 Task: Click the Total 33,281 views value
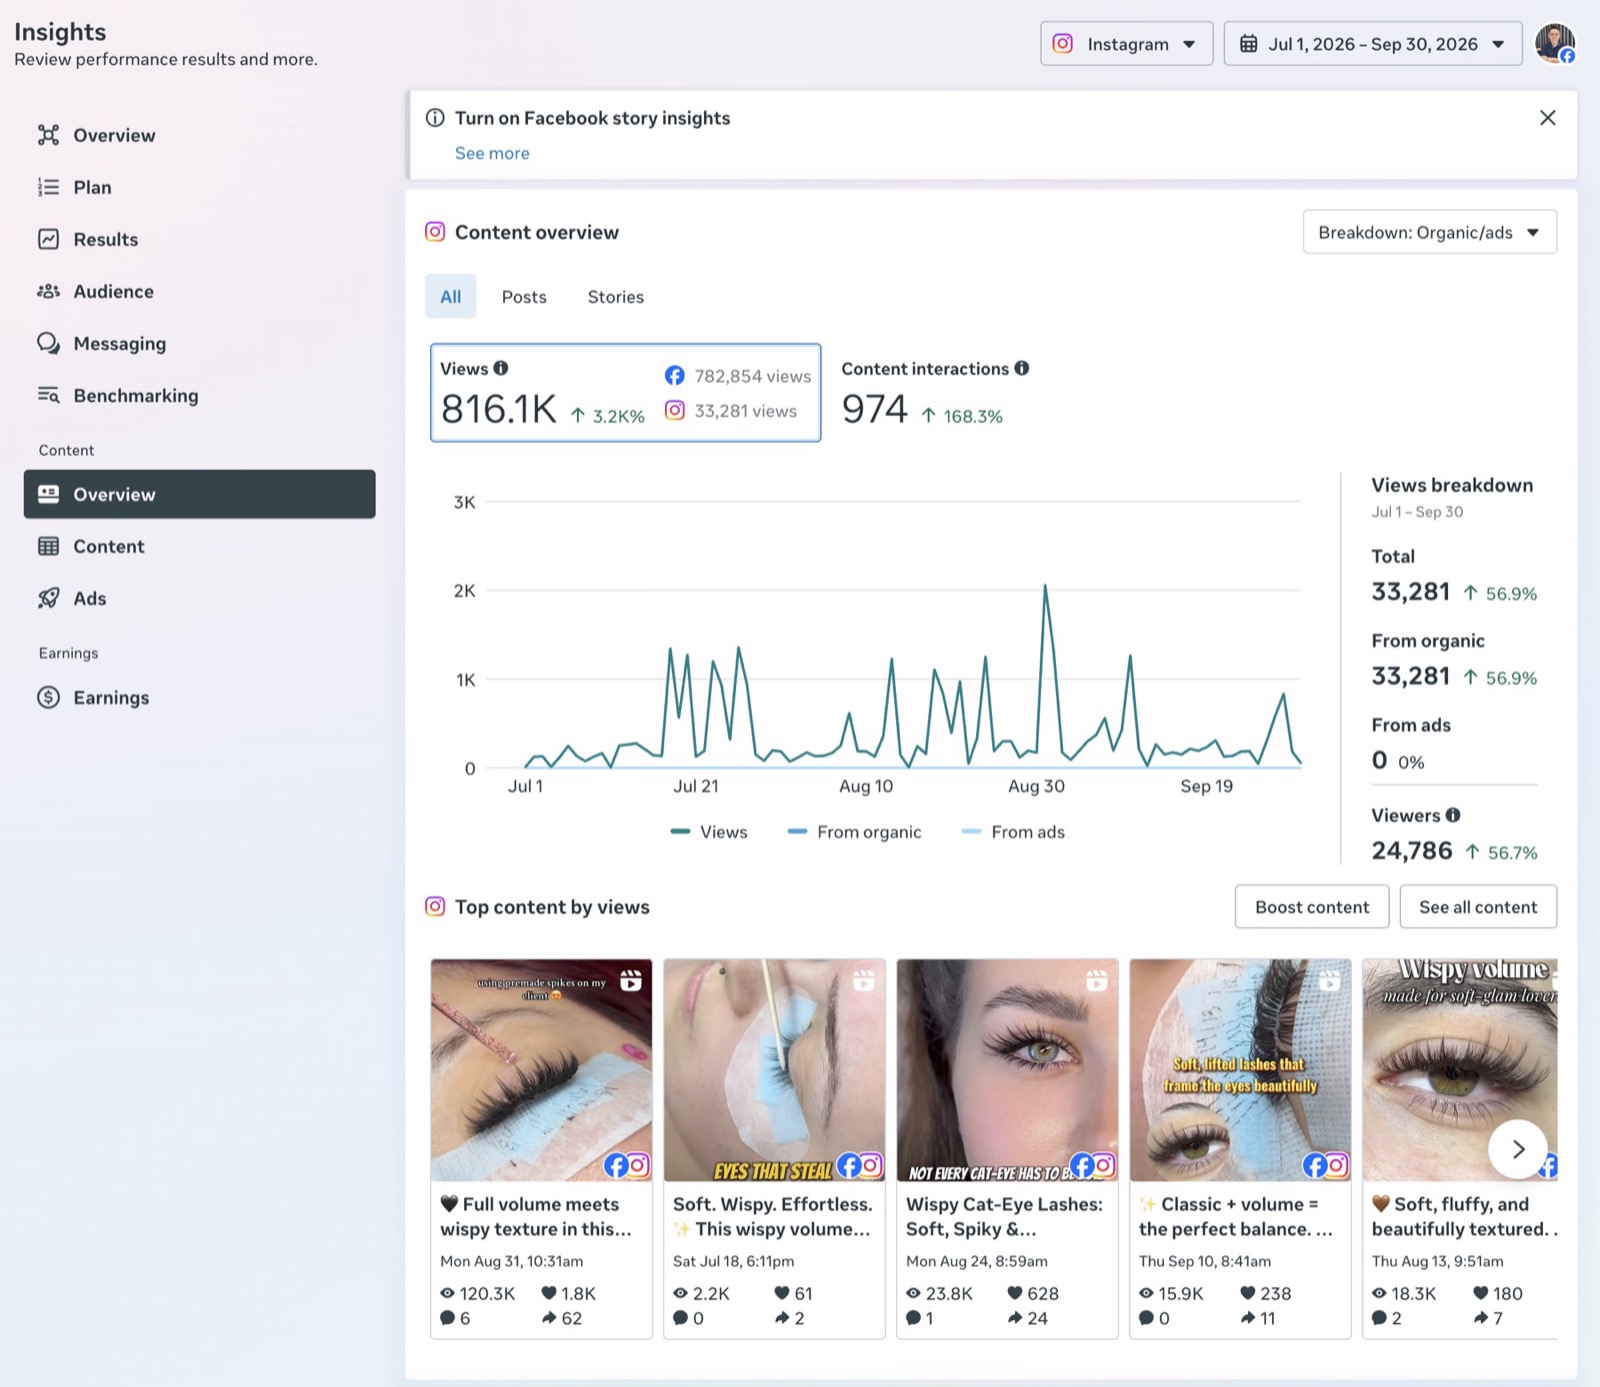point(1410,592)
